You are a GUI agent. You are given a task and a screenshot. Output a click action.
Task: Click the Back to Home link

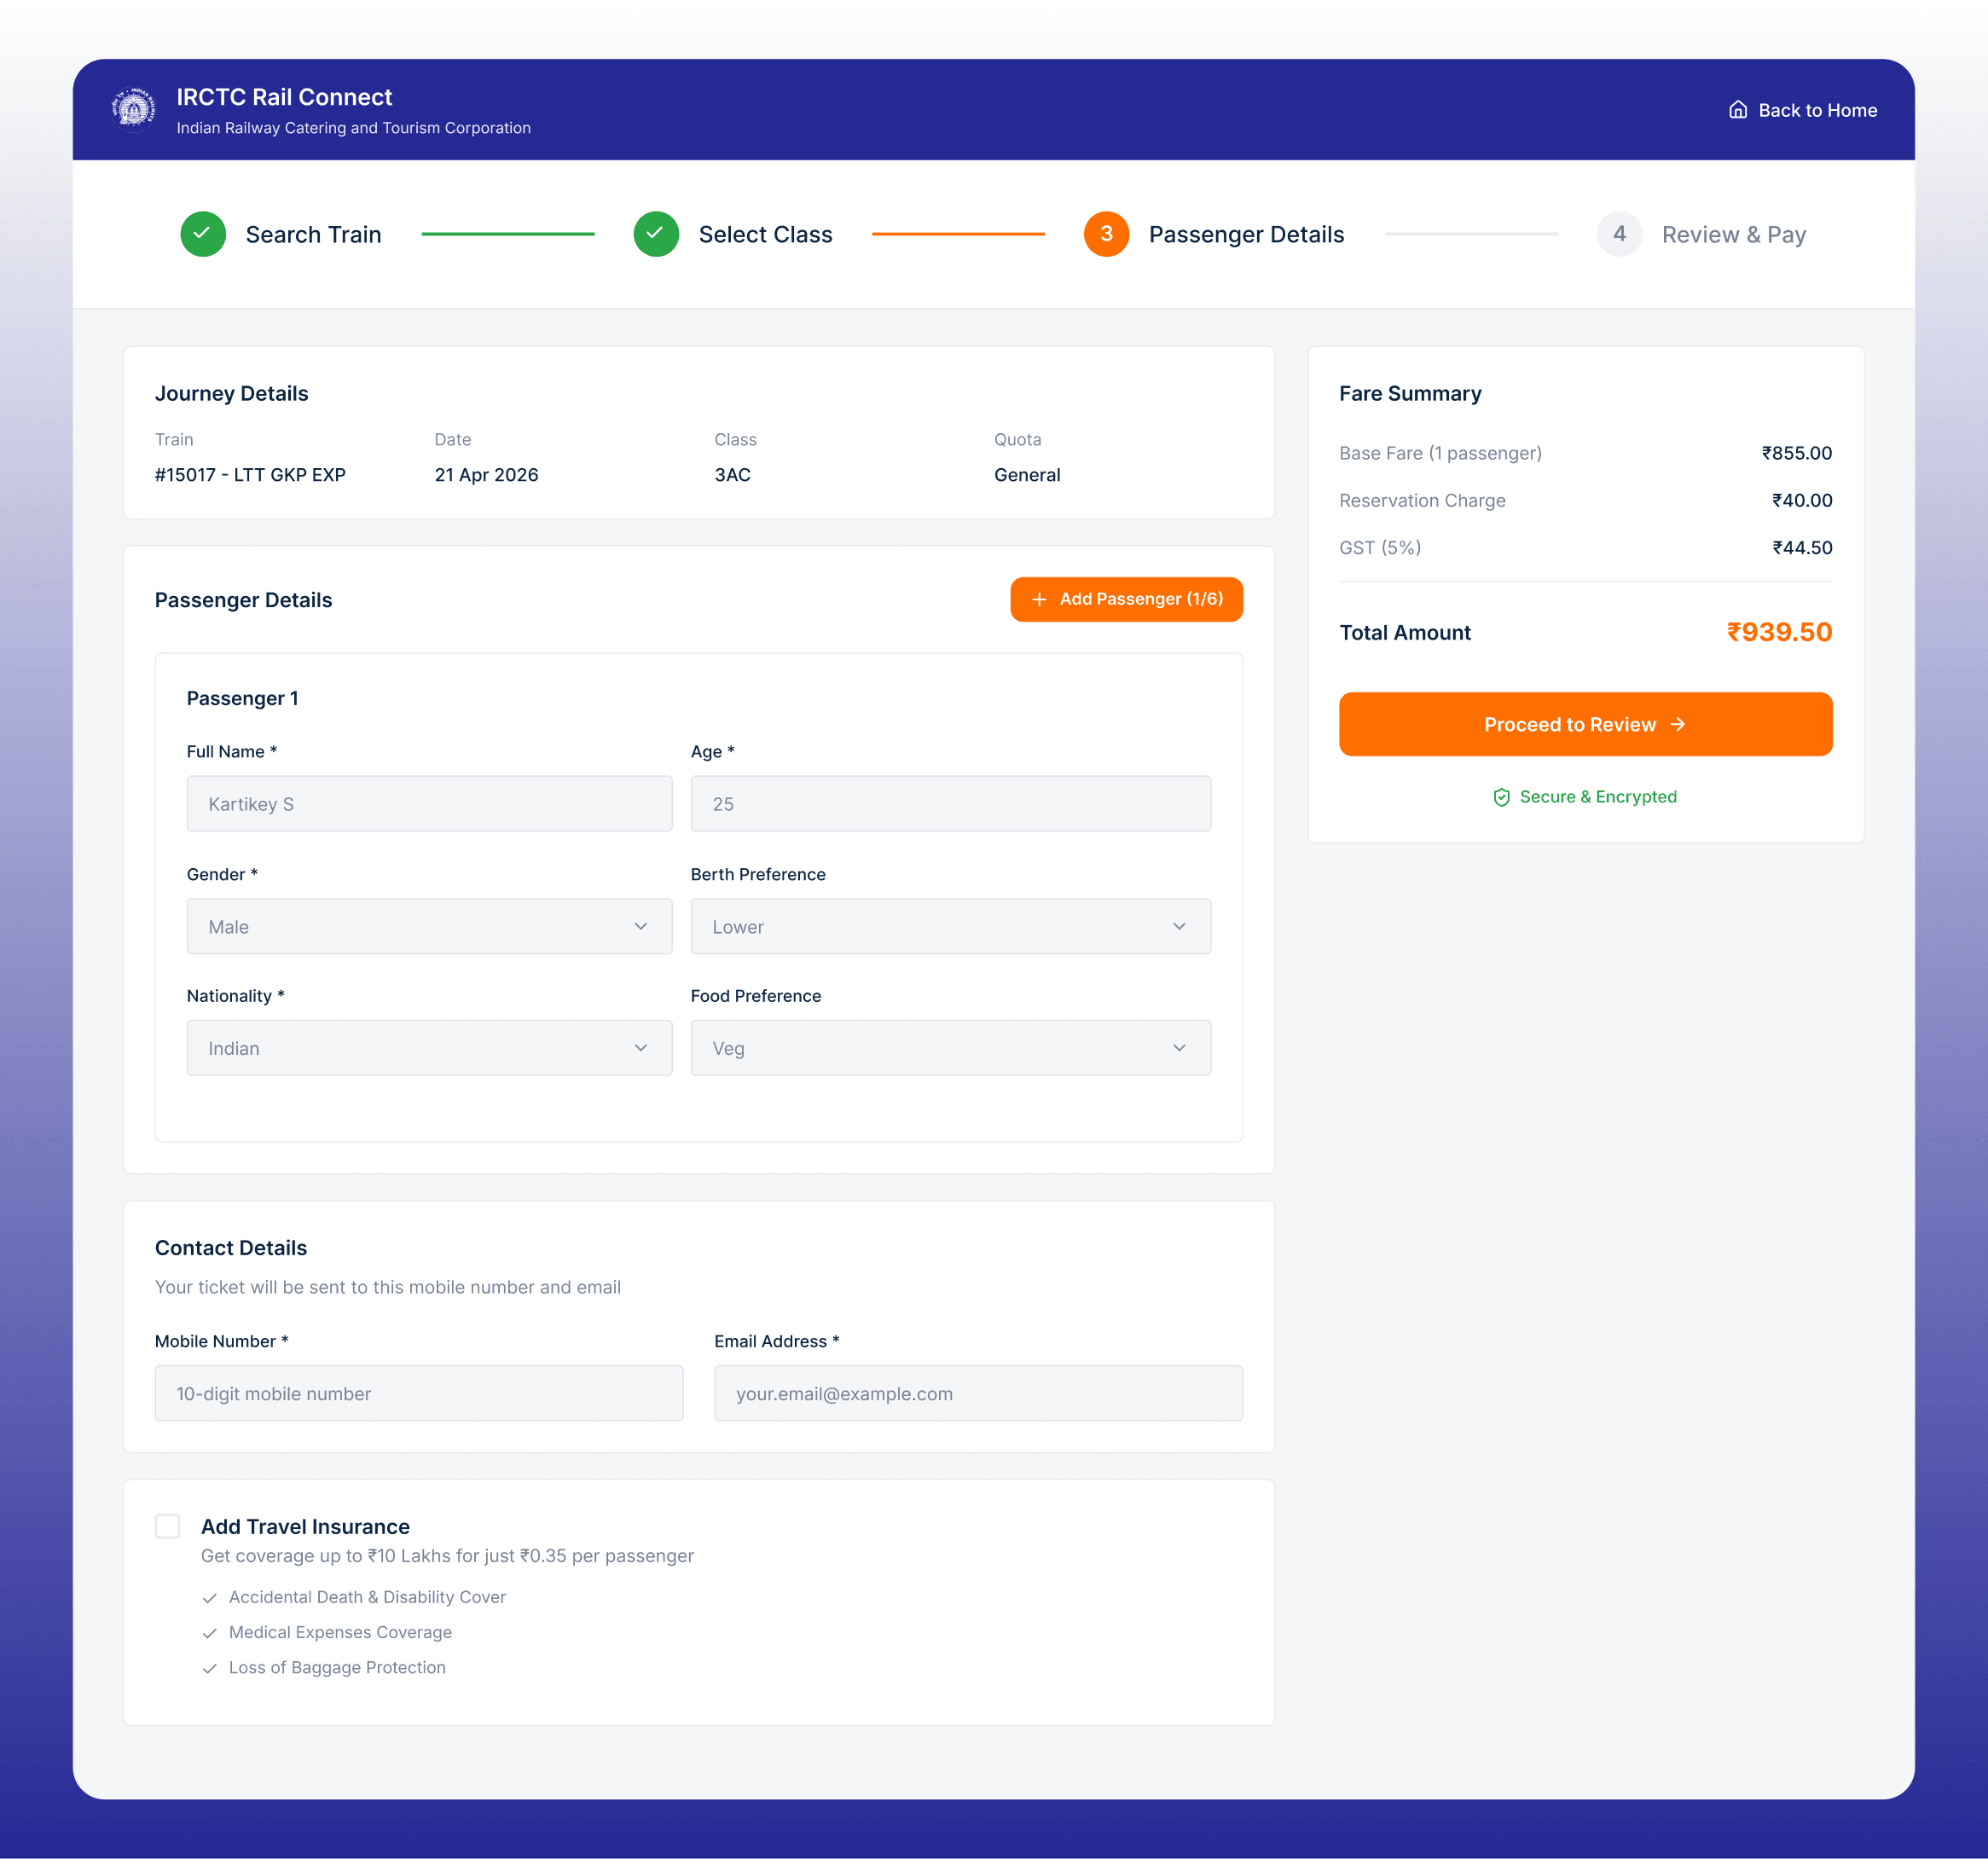coord(1803,110)
